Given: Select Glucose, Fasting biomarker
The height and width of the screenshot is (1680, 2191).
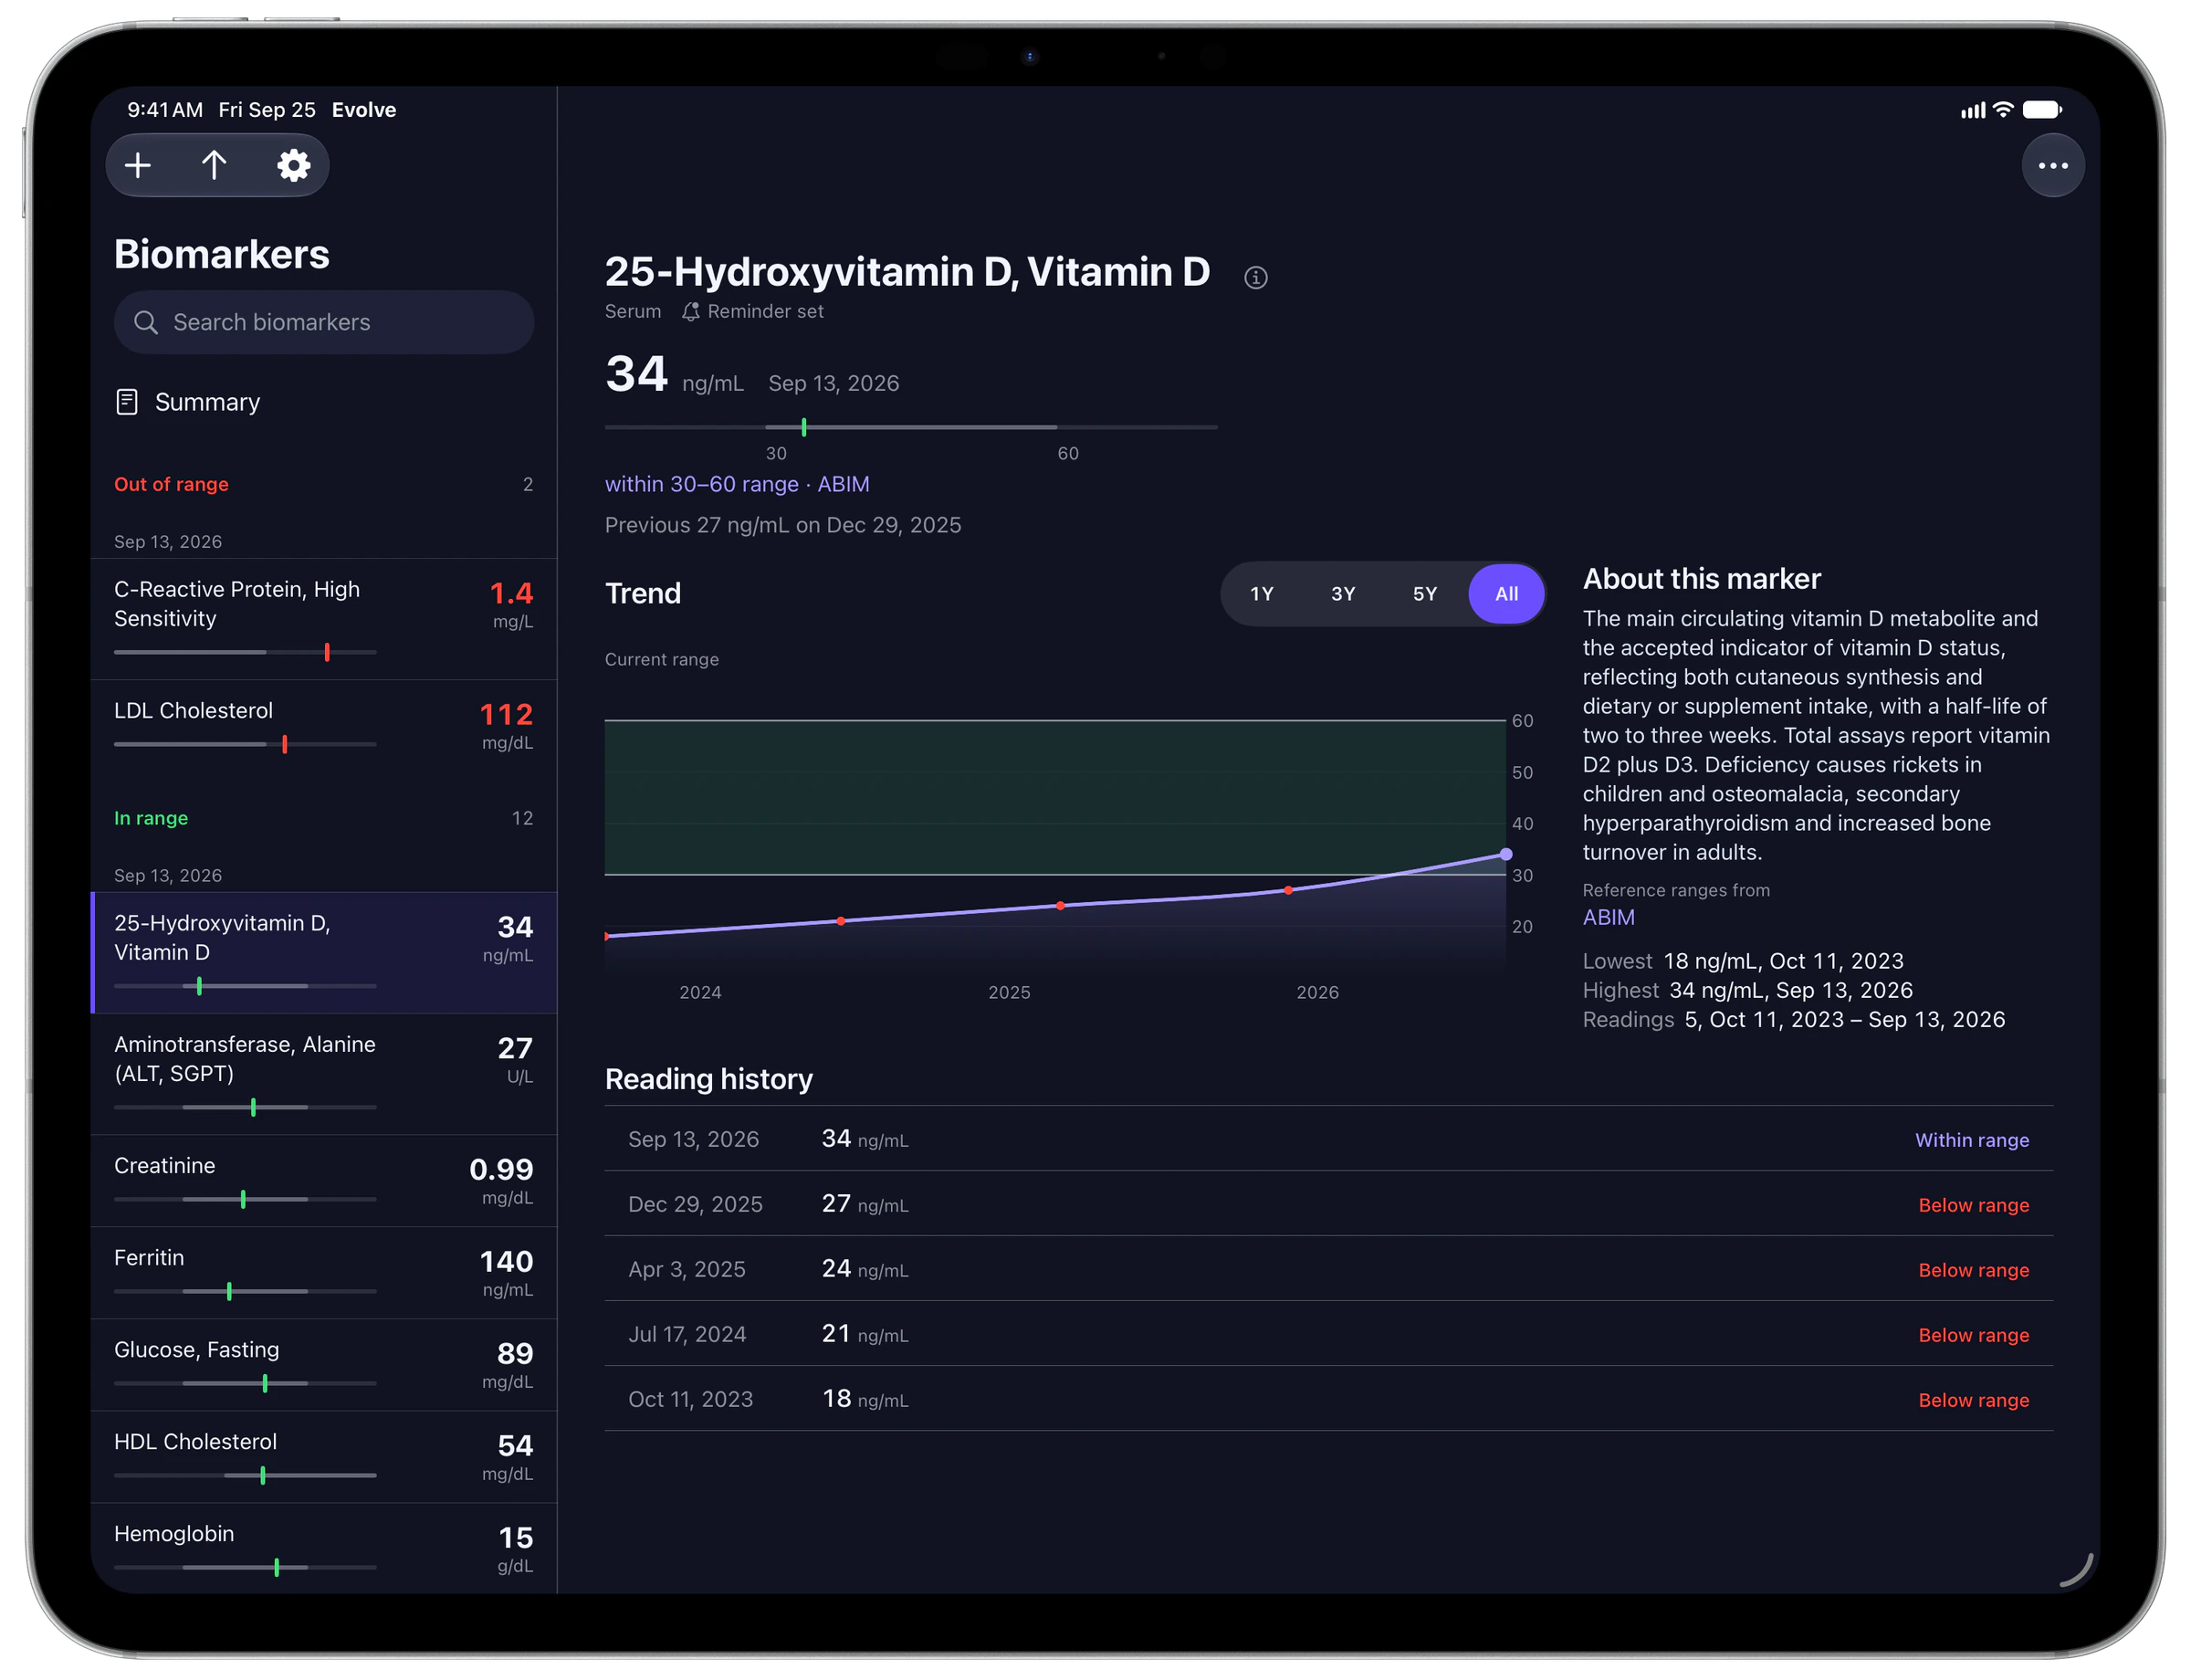Looking at the screenshot, I should 324,1365.
